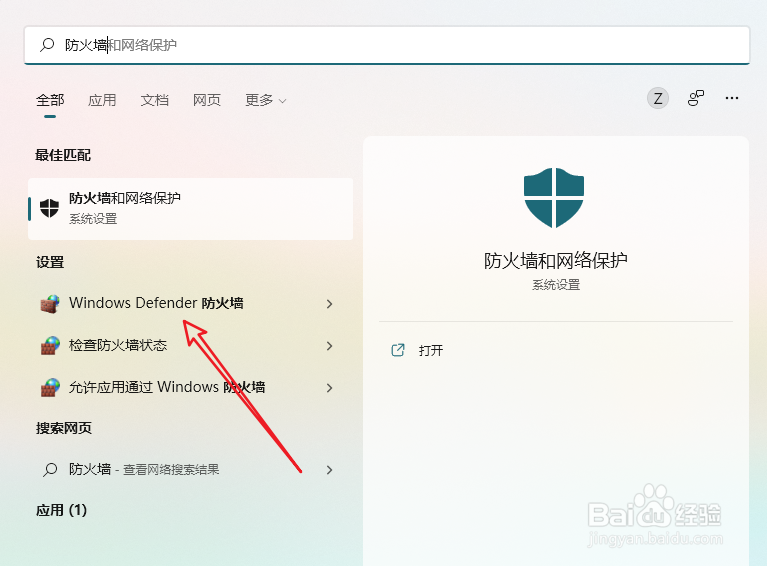Open the connected accounts feedback icon
Image resolution: width=767 pixels, height=566 pixels.
point(696,98)
